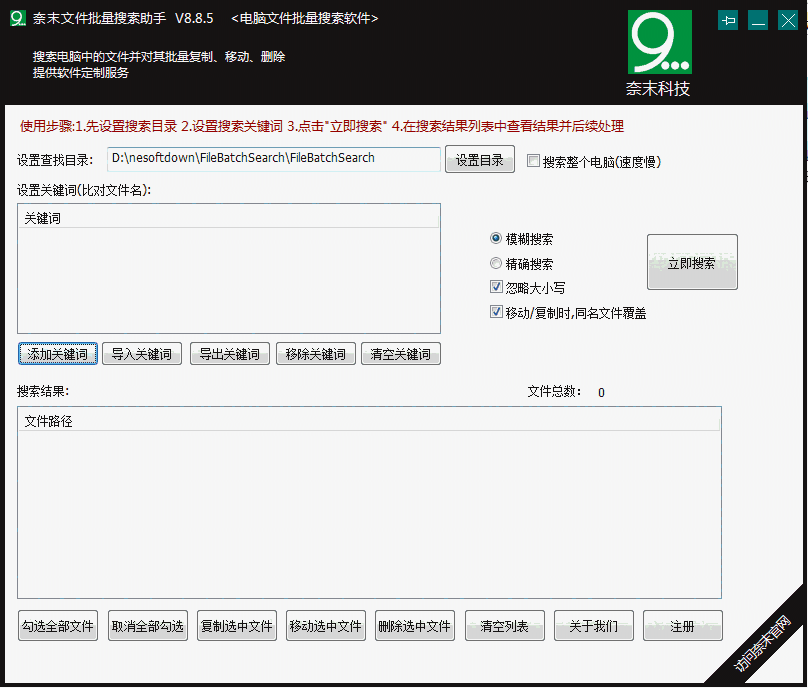Toggle the 忽略大小写 checkbox

(x=497, y=287)
